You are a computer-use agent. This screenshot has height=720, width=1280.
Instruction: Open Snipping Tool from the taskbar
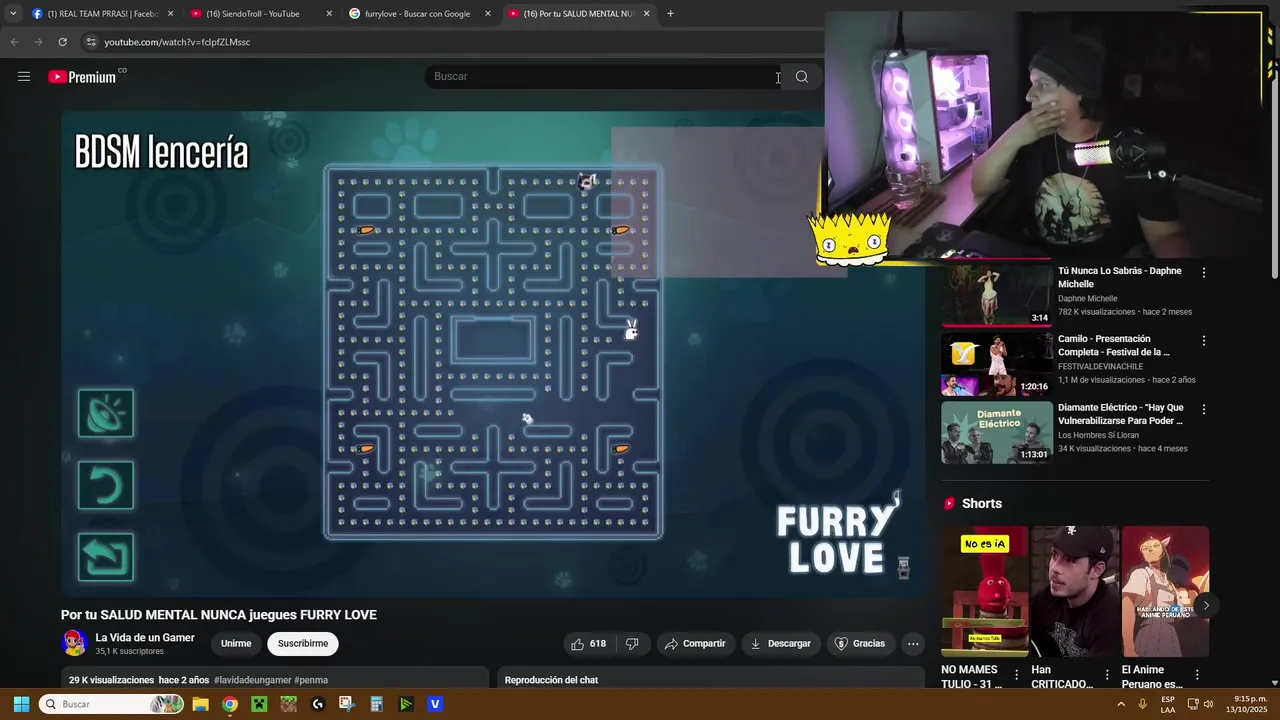coord(347,704)
